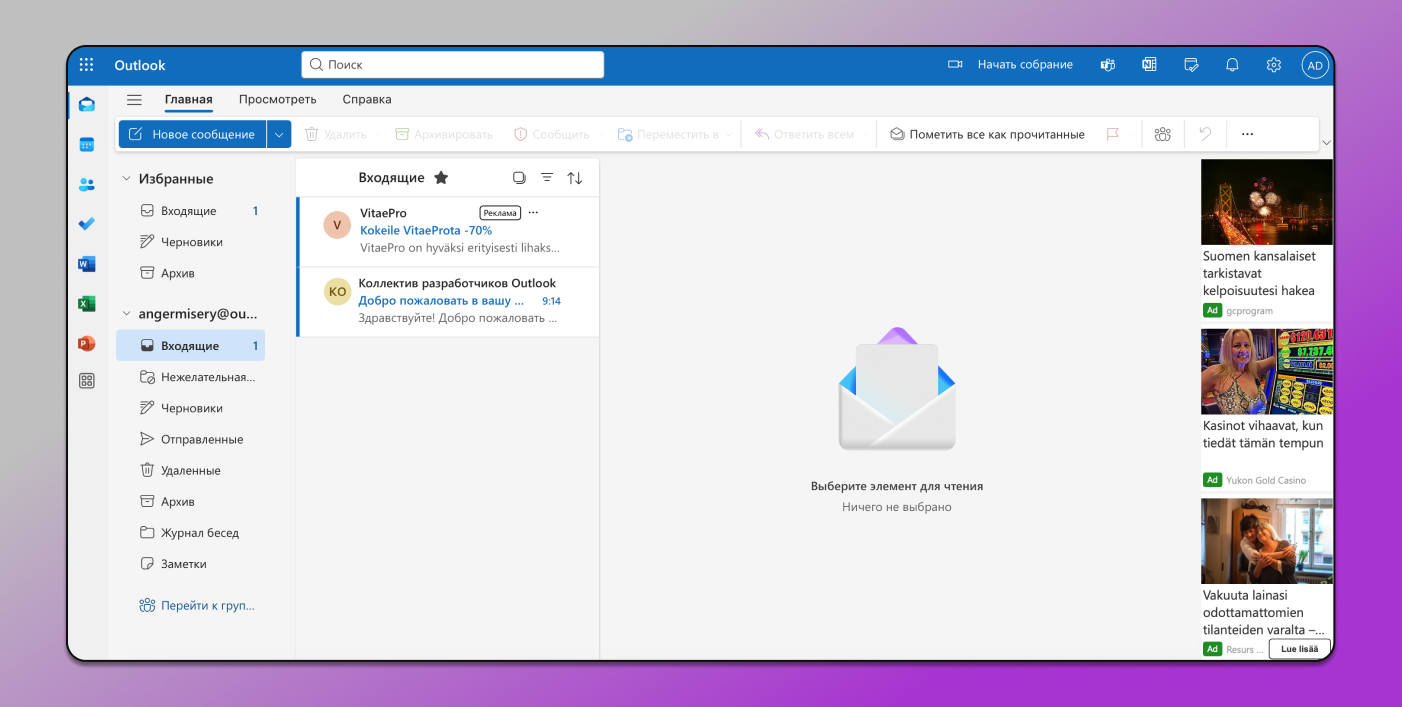This screenshot has width=1402, height=707.
Task: Collapse the angermisery@ou... account folders
Action: (x=126, y=313)
